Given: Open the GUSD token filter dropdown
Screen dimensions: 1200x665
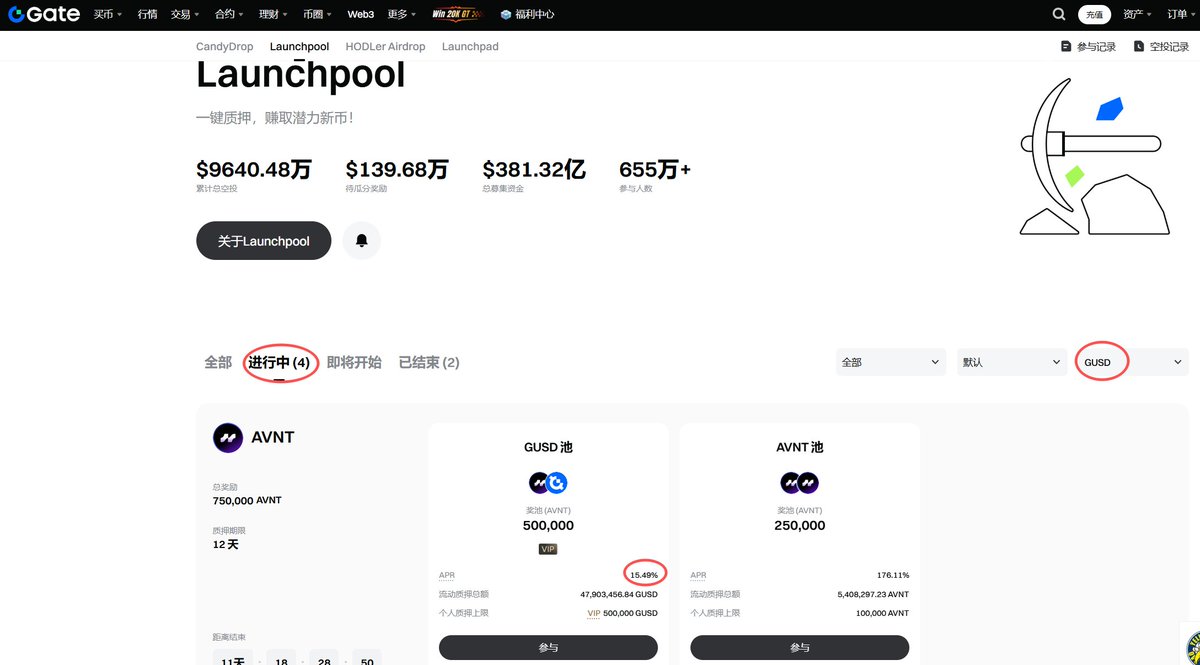Looking at the screenshot, I should [x=1133, y=362].
